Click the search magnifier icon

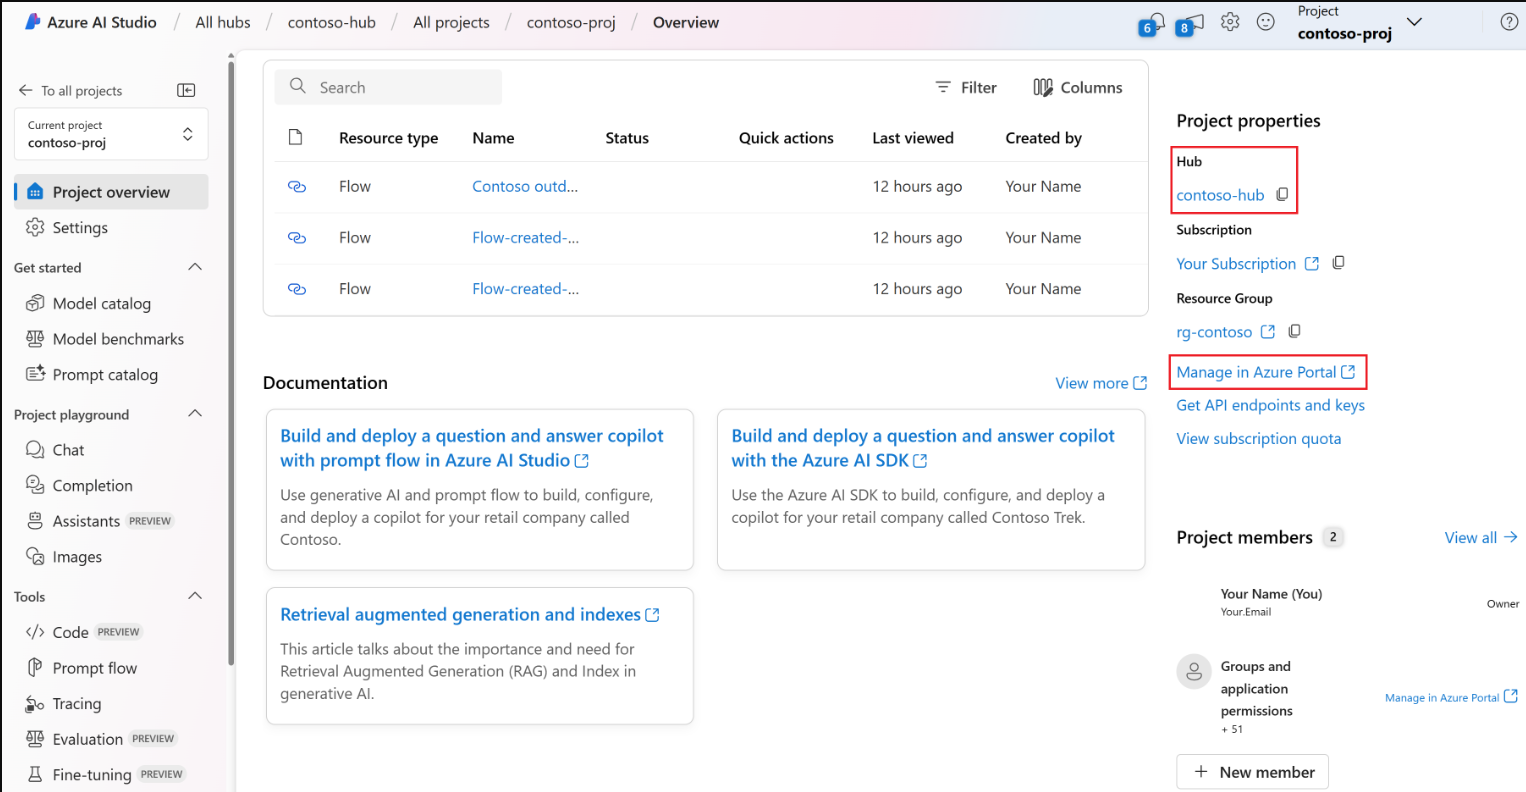pos(297,86)
